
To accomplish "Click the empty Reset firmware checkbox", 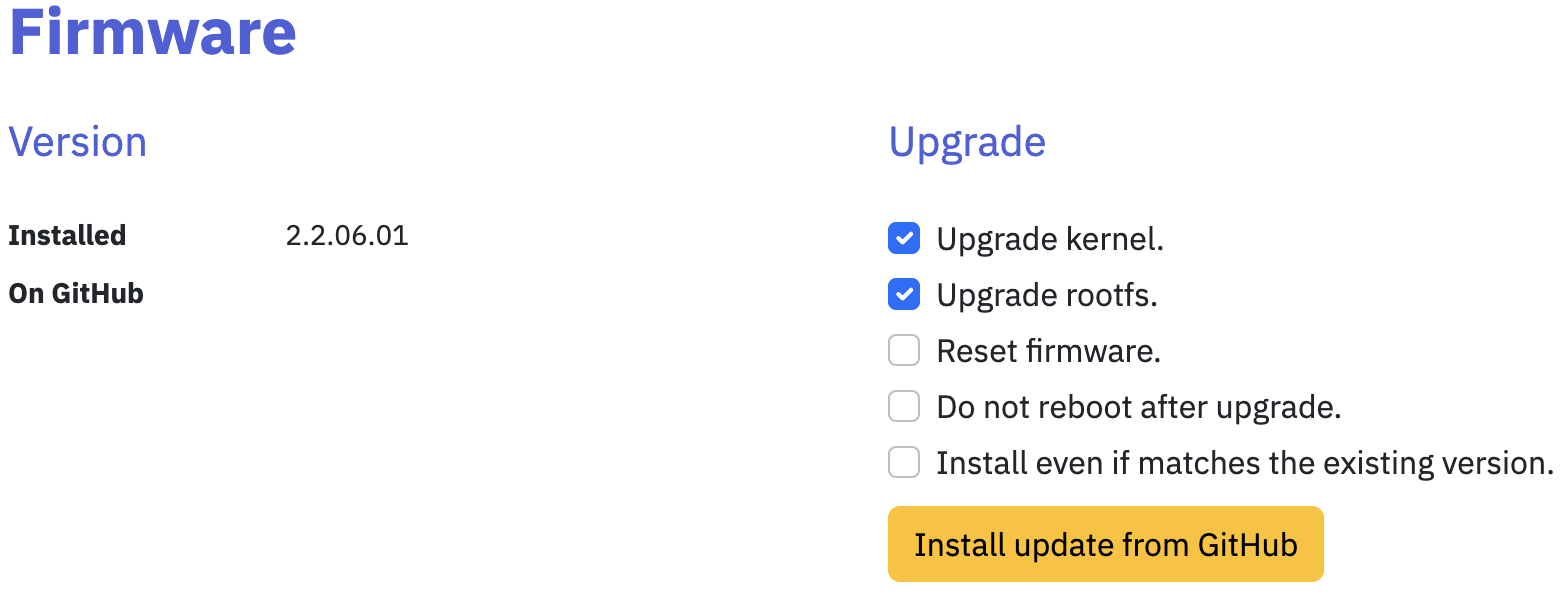I will click(903, 350).
